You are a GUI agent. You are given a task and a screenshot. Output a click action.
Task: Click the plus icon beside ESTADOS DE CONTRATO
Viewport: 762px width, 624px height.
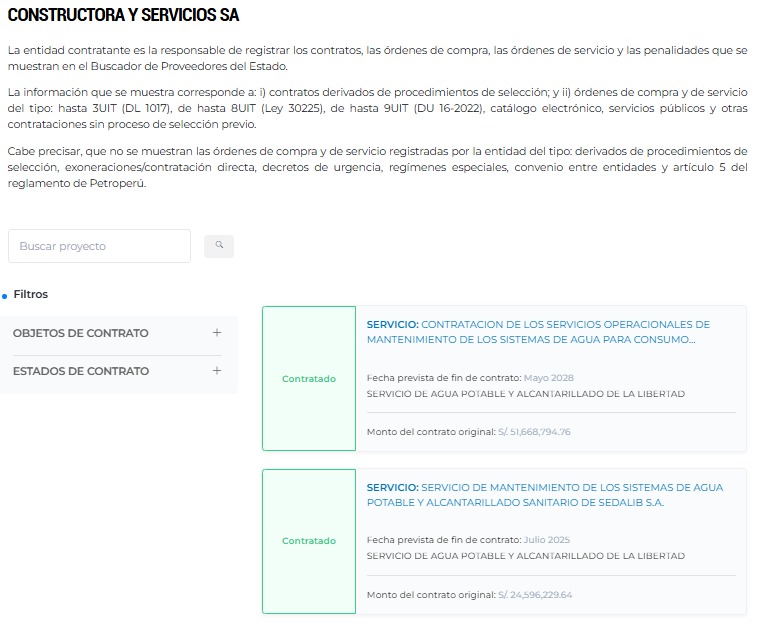[217, 371]
